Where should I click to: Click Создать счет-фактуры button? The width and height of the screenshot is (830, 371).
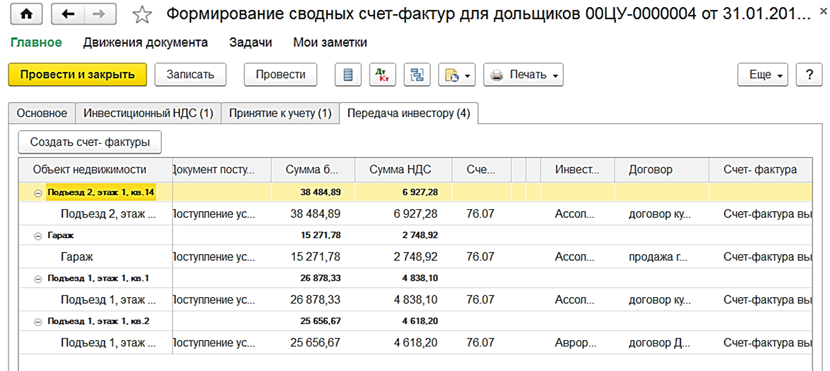(x=89, y=142)
